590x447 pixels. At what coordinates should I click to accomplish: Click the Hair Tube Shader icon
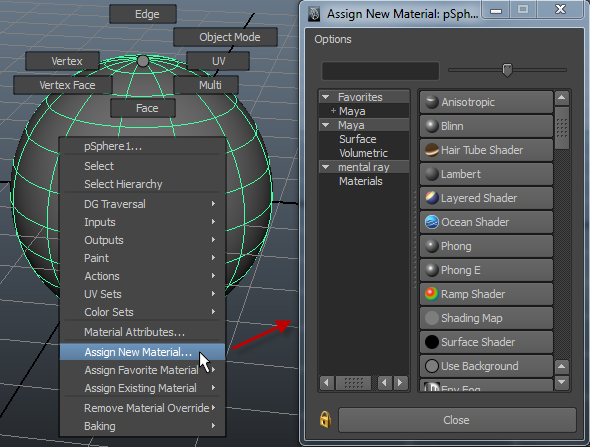[432, 150]
